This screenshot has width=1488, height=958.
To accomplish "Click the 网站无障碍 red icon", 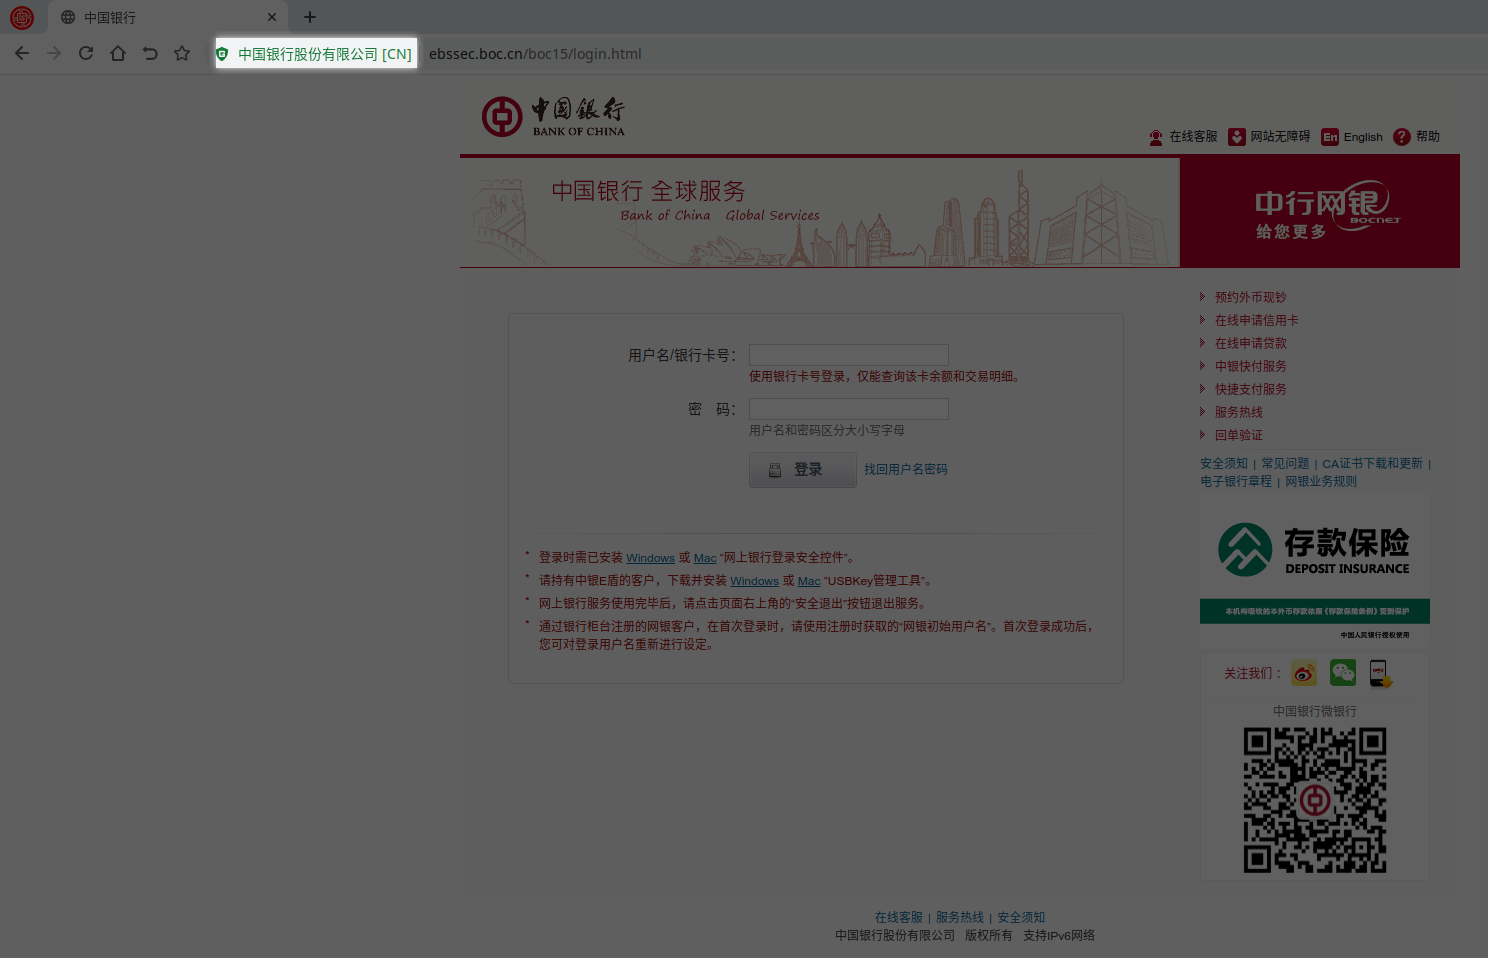I will [x=1237, y=137].
